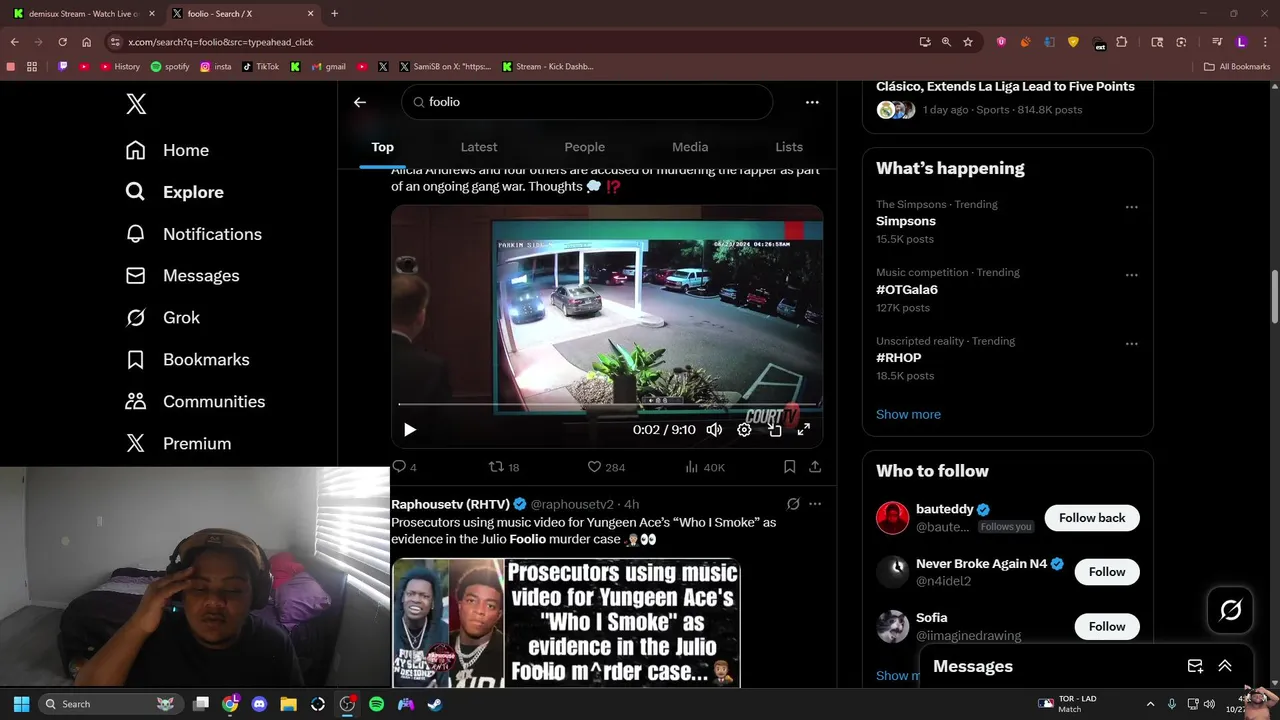View analytics showing 40K views
This screenshot has height=720, width=1280.
(x=705, y=467)
